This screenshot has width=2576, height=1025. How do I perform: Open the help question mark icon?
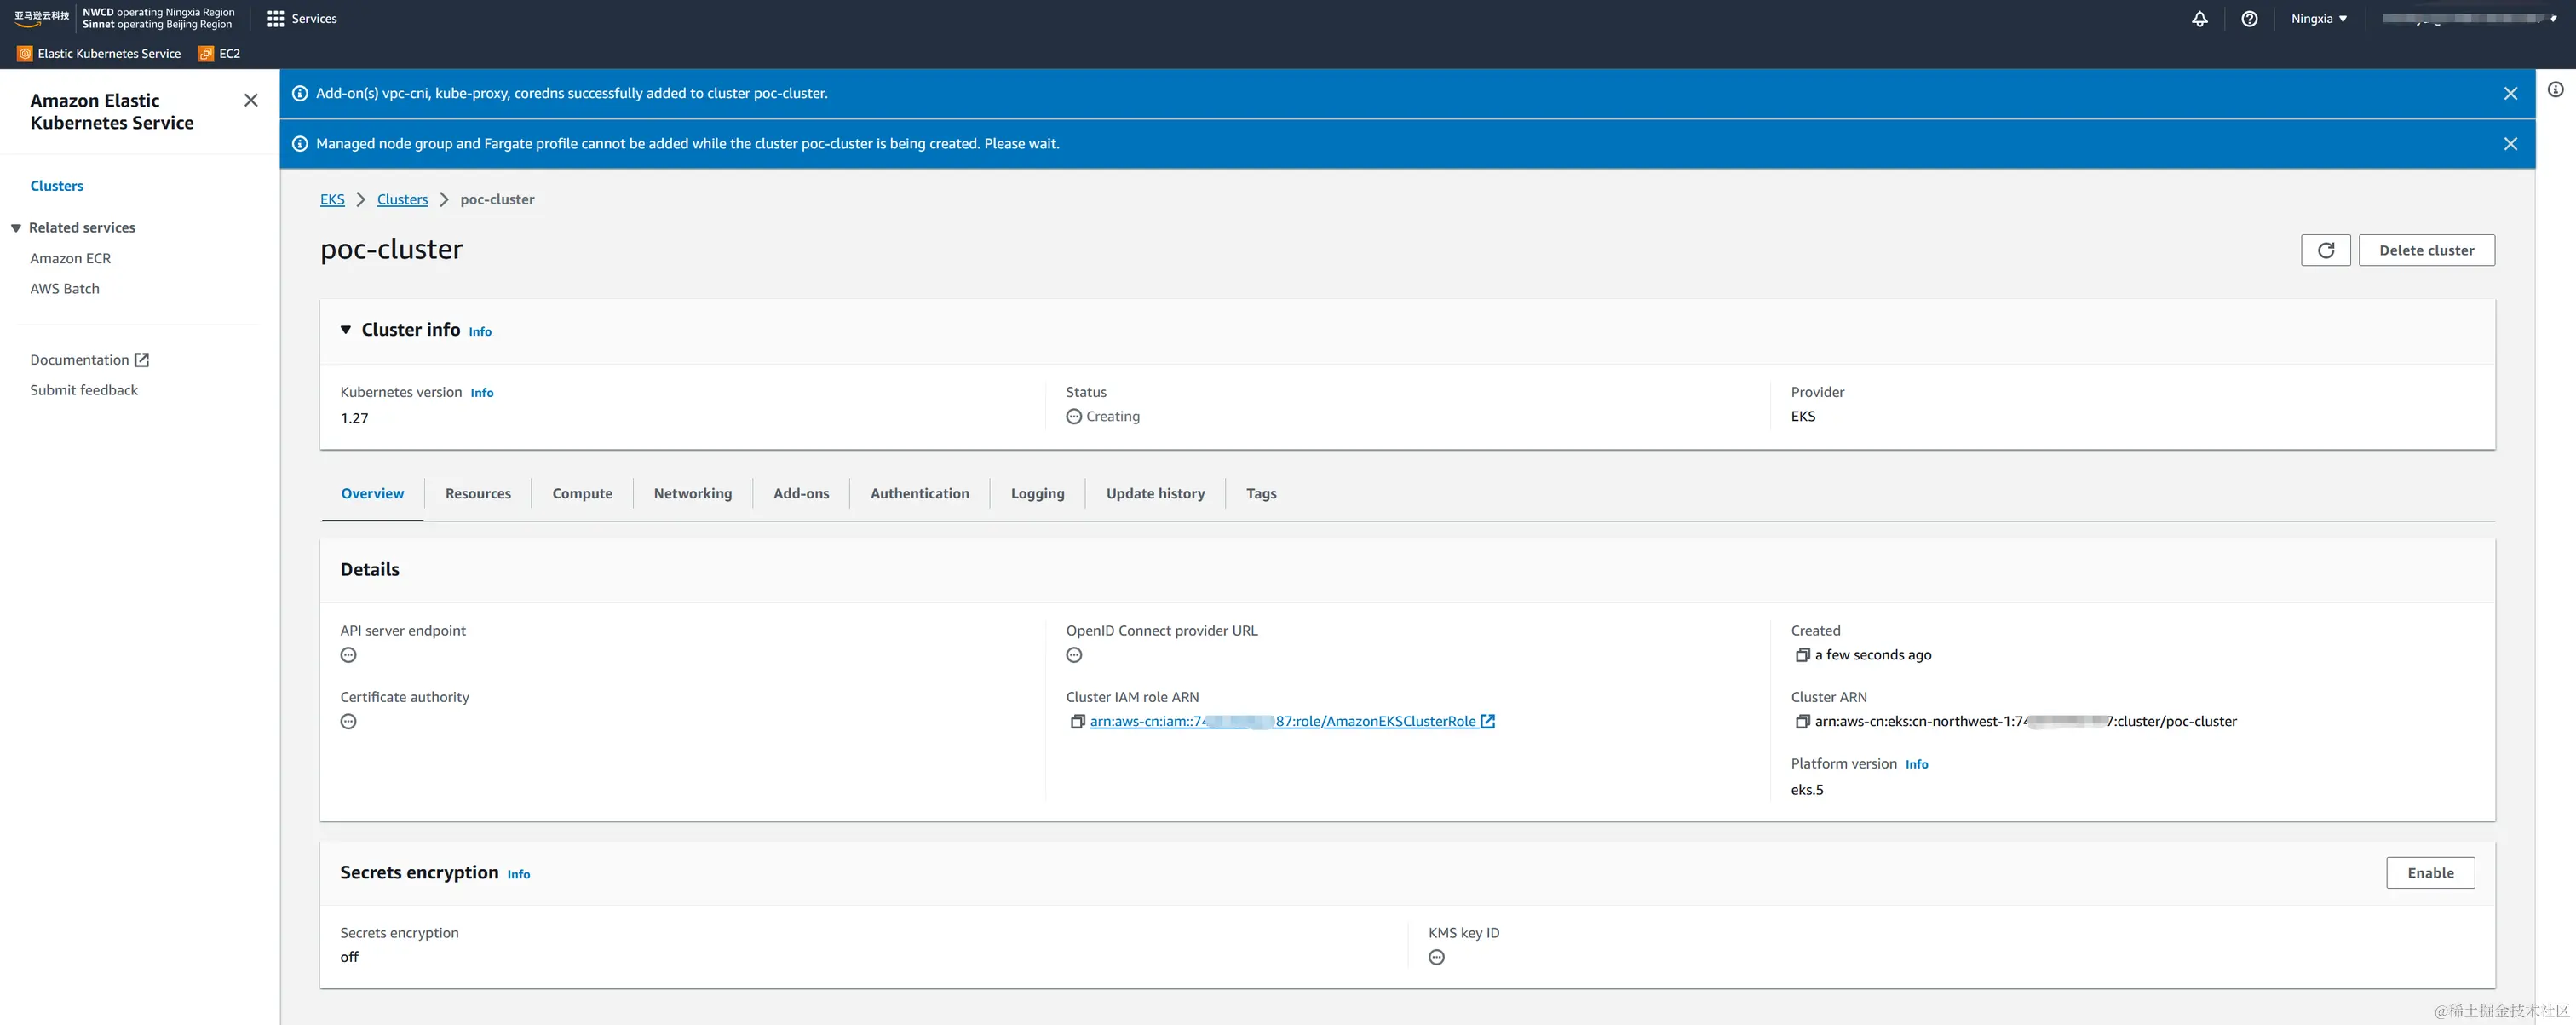[2249, 19]
